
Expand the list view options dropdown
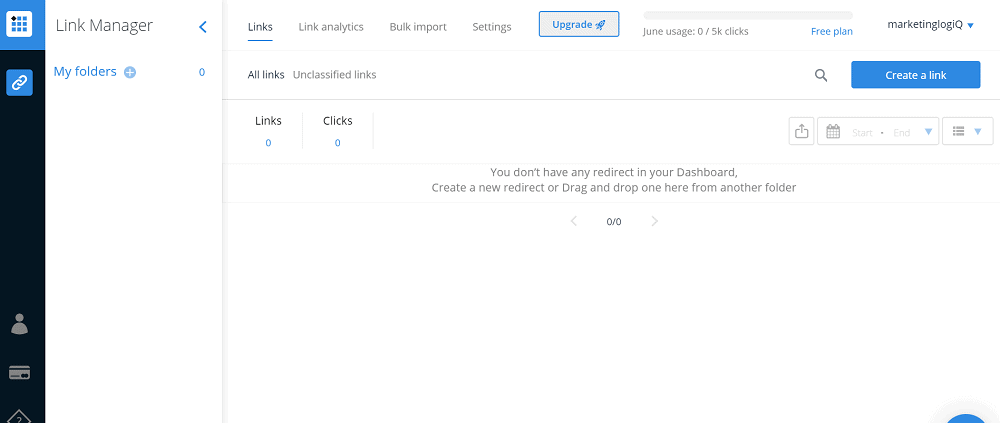pos(967,131)
